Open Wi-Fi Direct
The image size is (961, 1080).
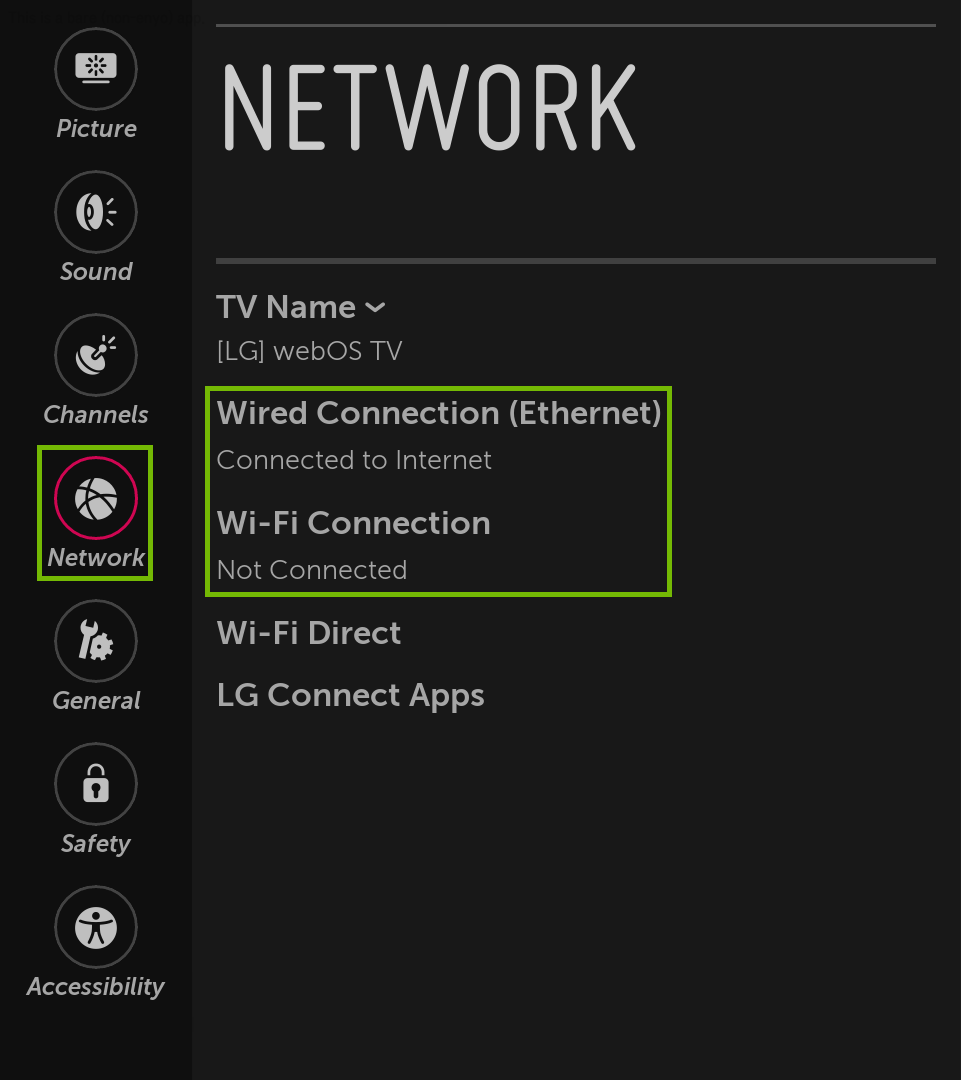point(308,633)
